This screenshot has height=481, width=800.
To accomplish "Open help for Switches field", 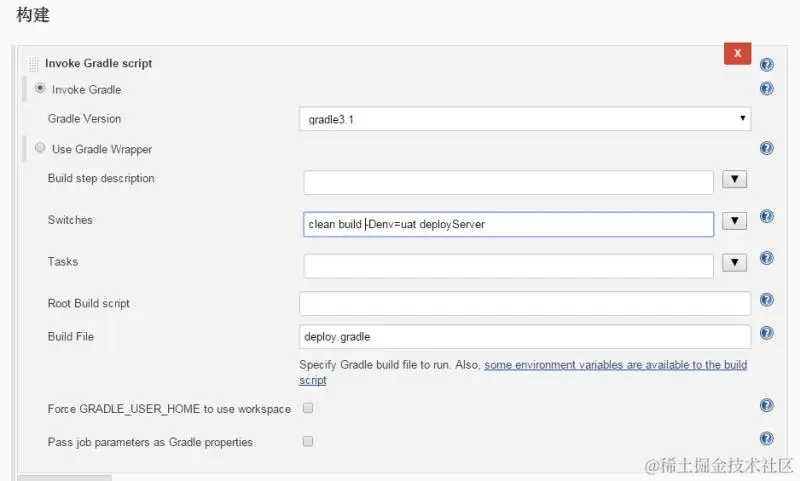I will tap(767, 216).
